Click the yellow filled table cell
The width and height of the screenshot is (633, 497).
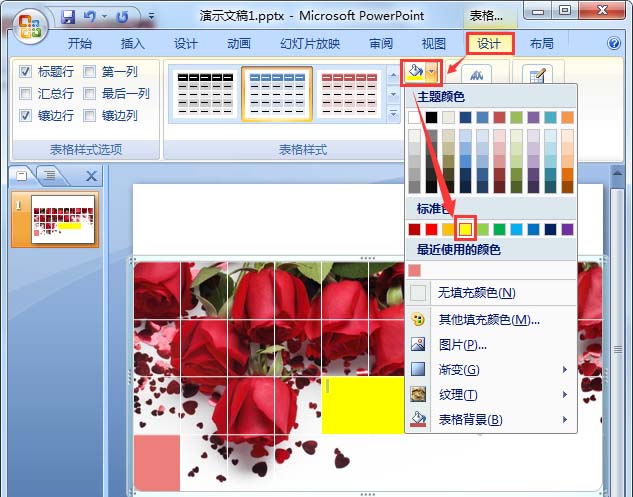coord(363,405)
